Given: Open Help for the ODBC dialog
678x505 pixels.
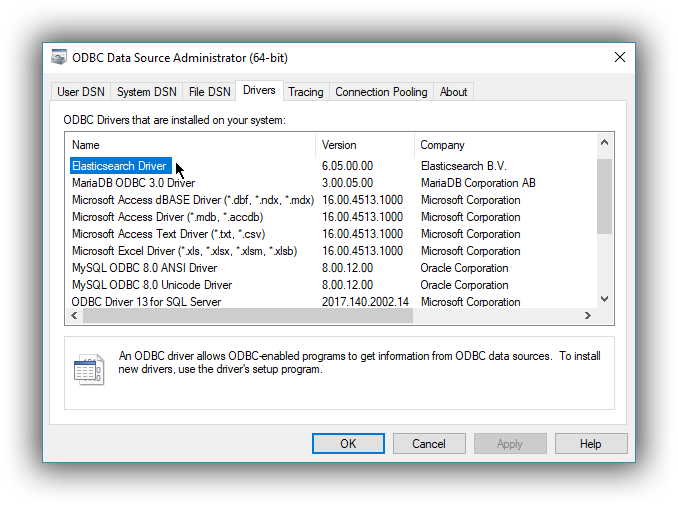Looking at the screenshot, I should (590, 443).
